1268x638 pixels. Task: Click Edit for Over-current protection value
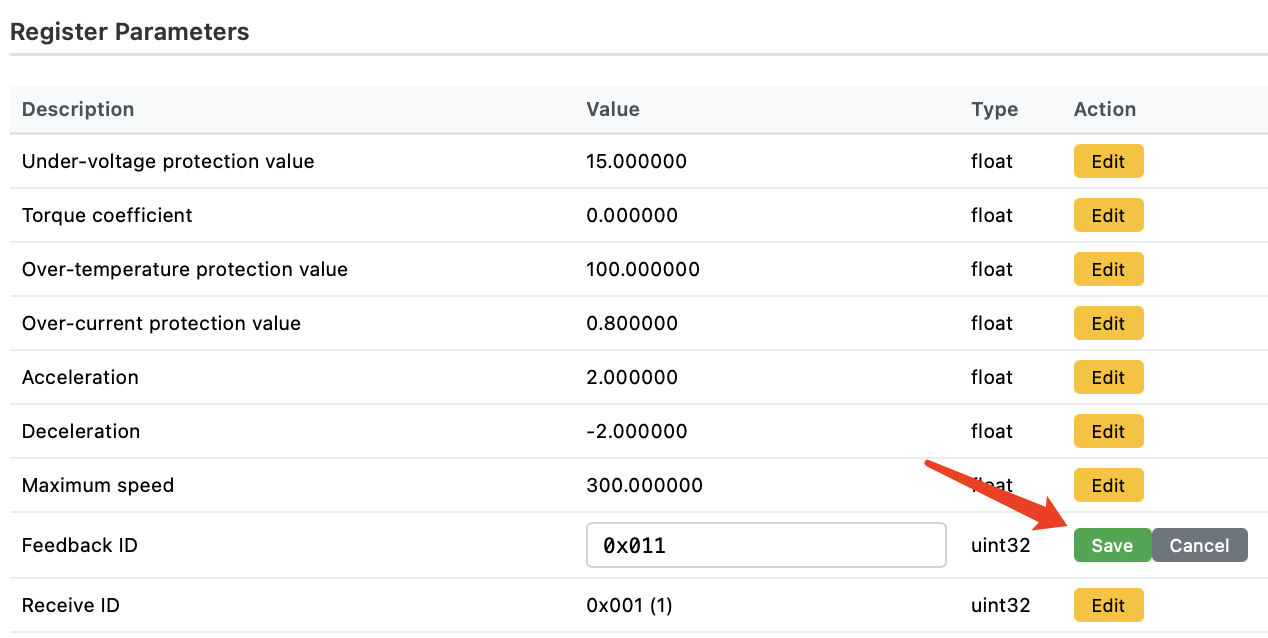point(1108,323)
